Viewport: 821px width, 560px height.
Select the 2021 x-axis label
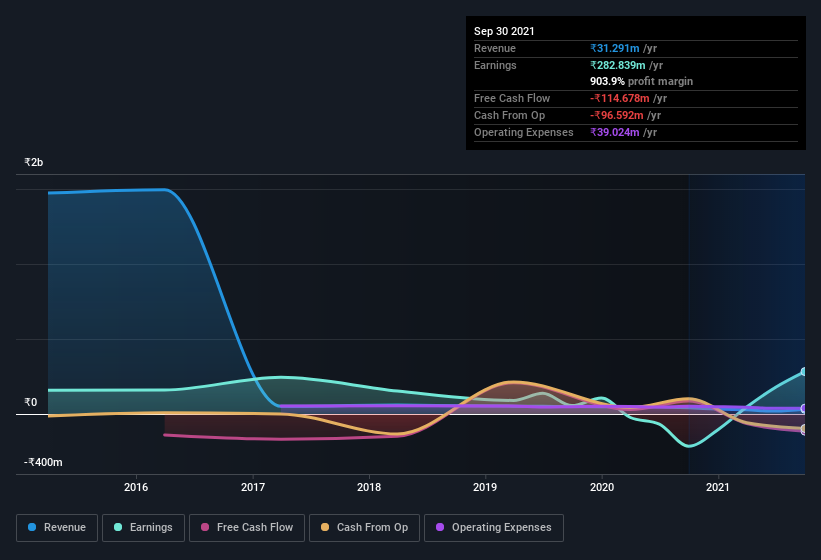pos(717,487)
